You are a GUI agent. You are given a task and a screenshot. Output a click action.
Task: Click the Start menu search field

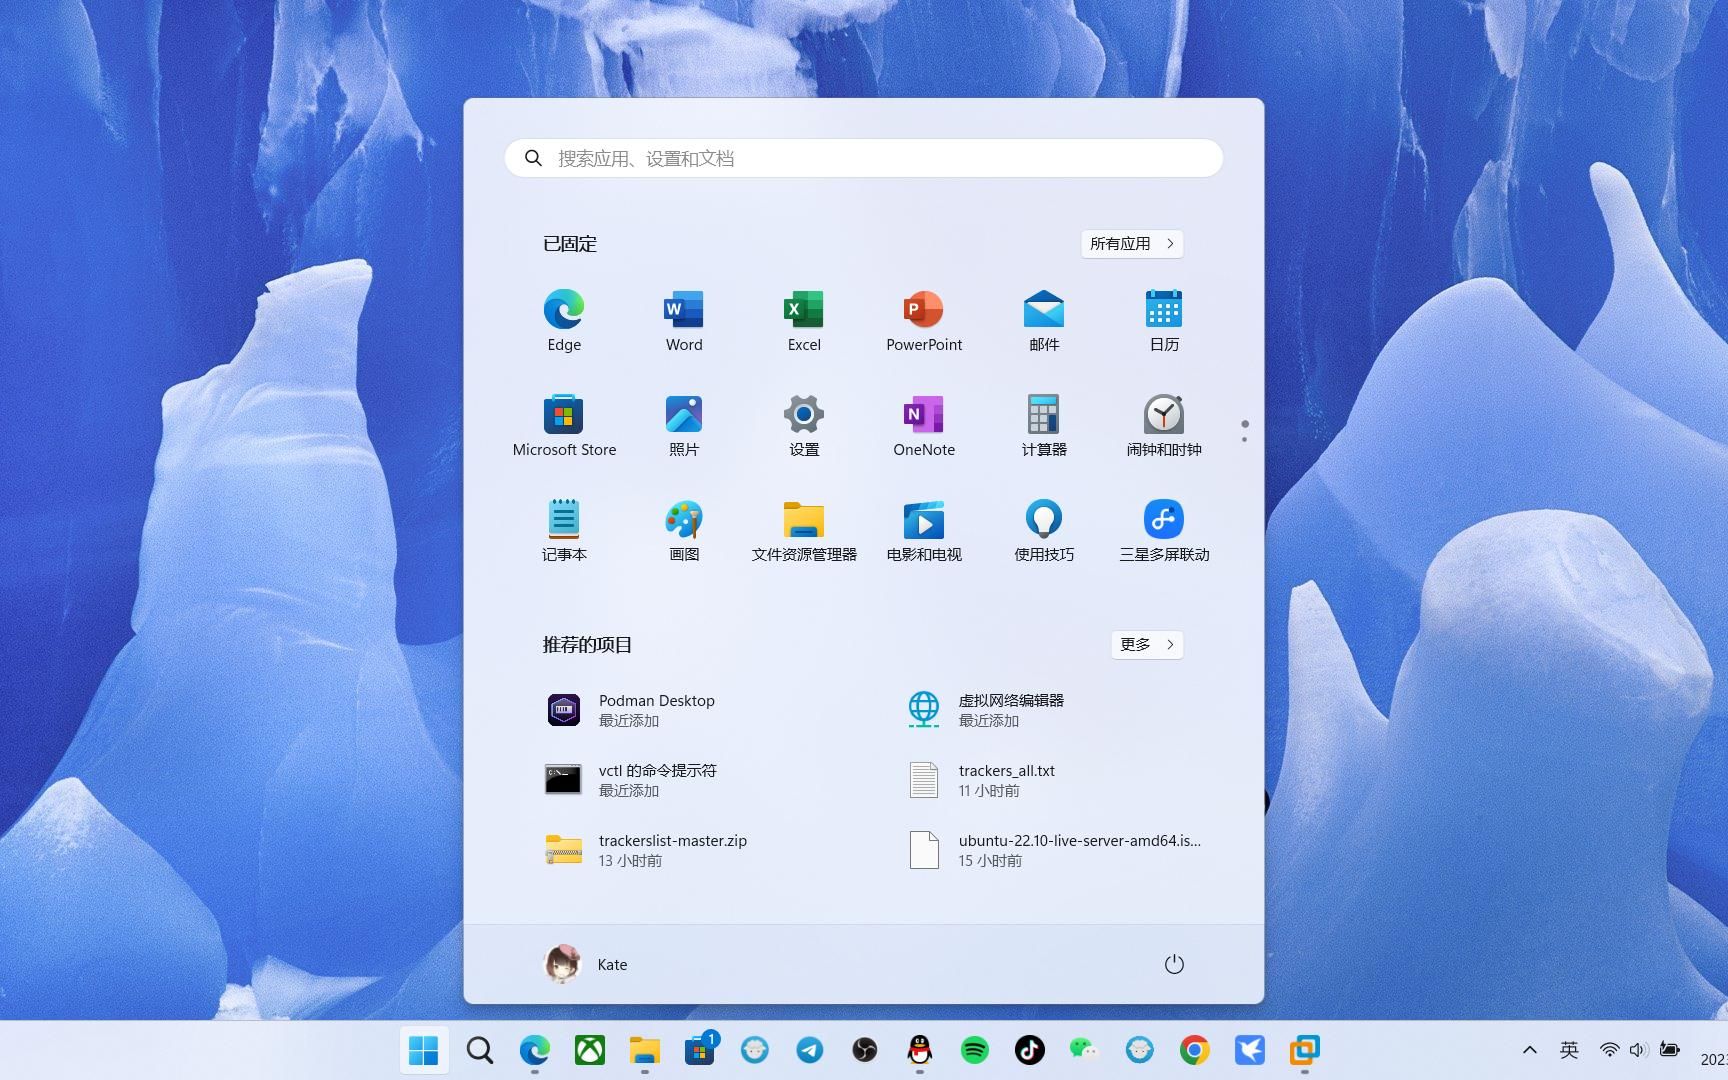coord(864,158)
